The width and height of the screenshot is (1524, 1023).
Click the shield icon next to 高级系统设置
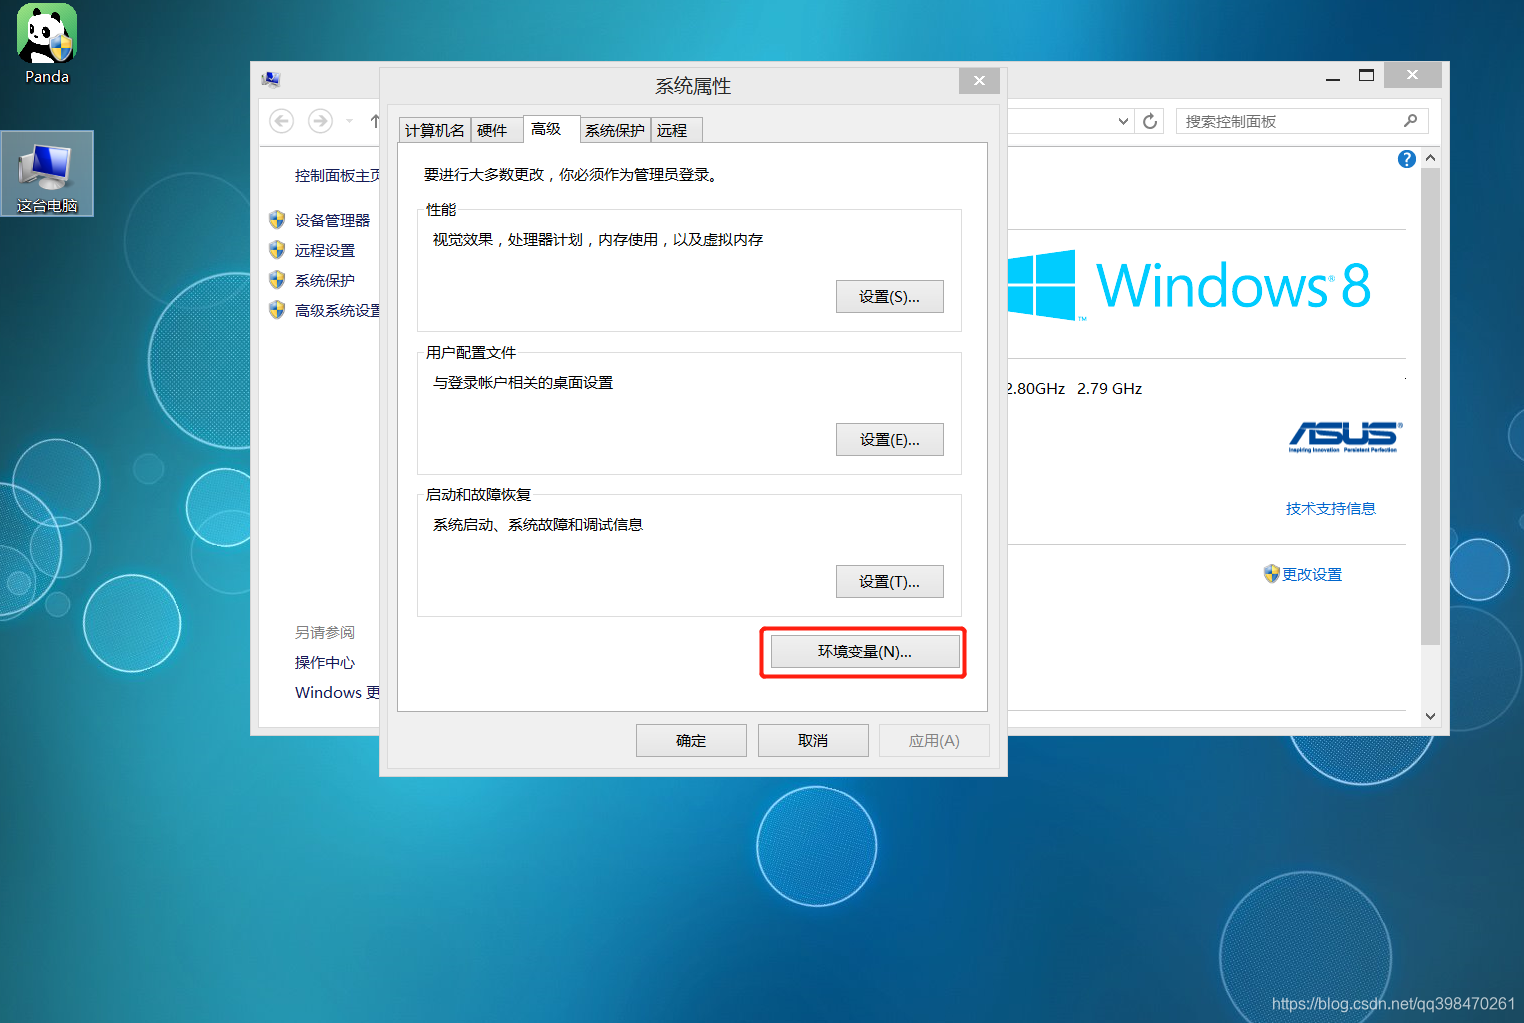coord(277,310)
